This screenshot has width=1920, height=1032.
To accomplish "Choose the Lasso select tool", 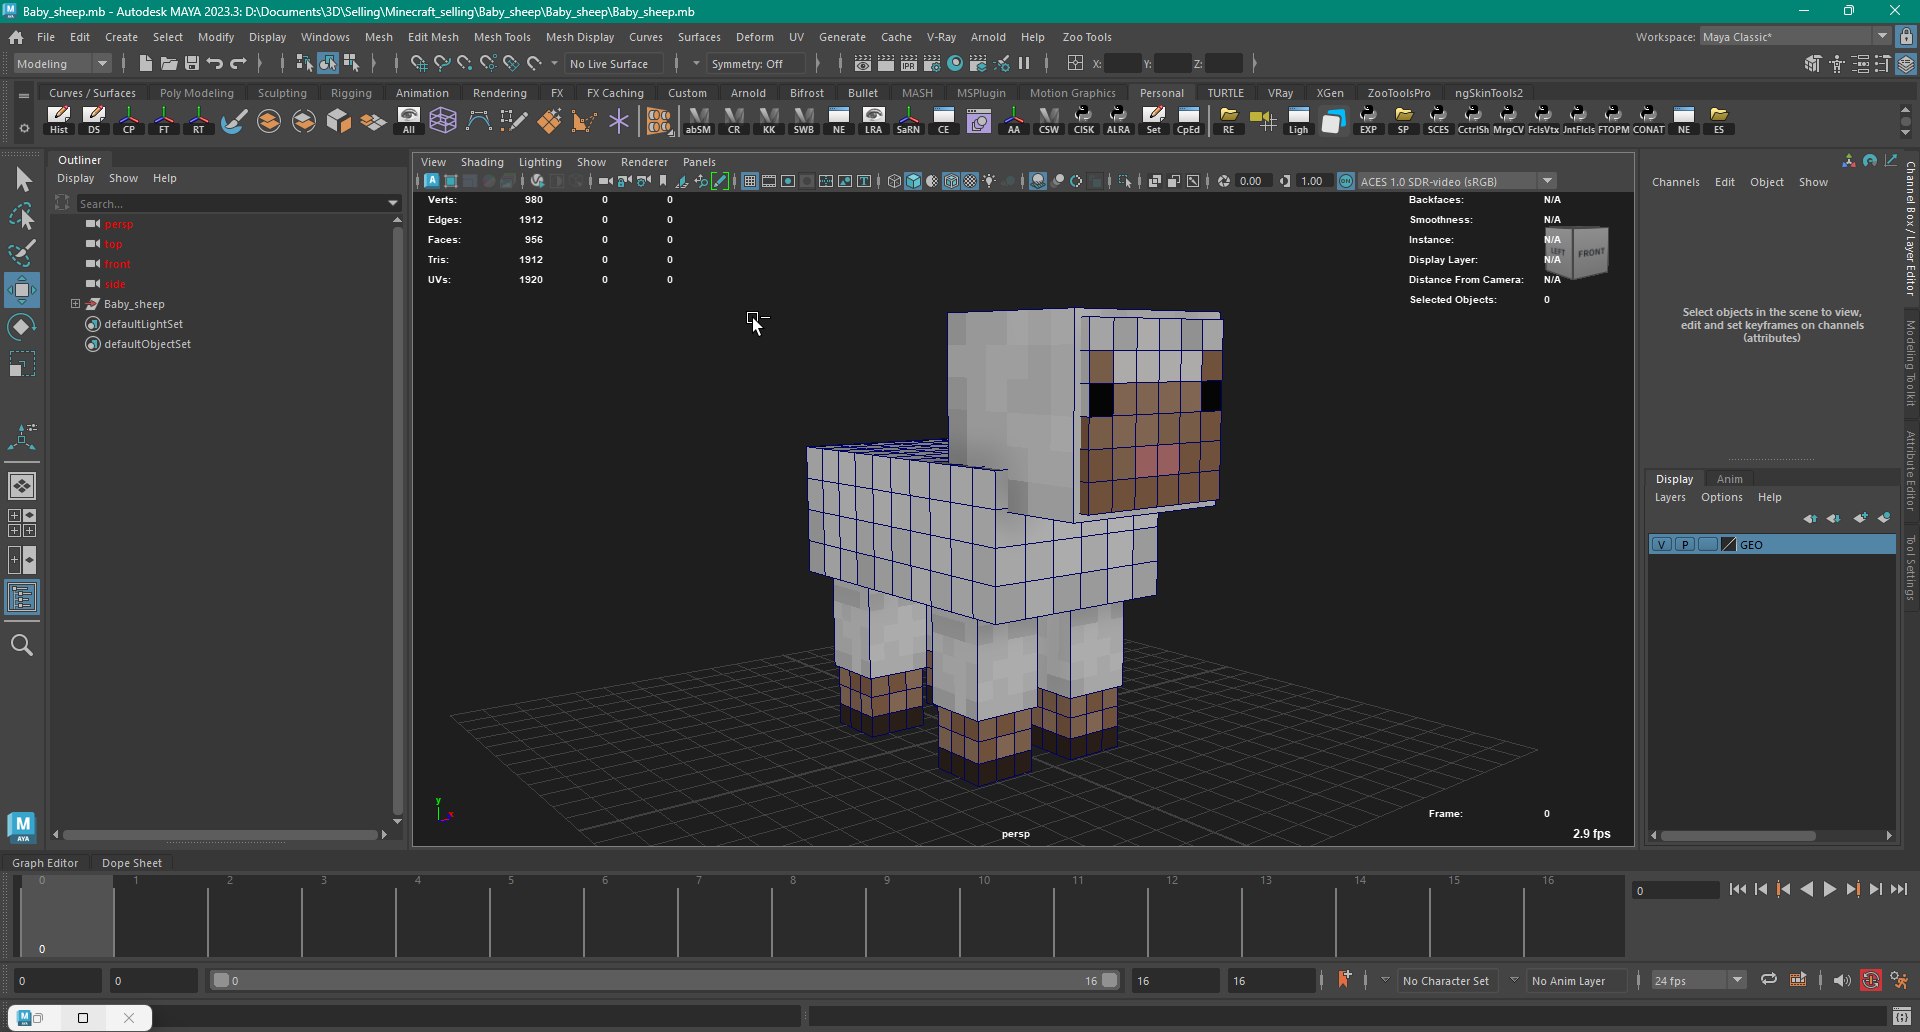I will [22, 217].
